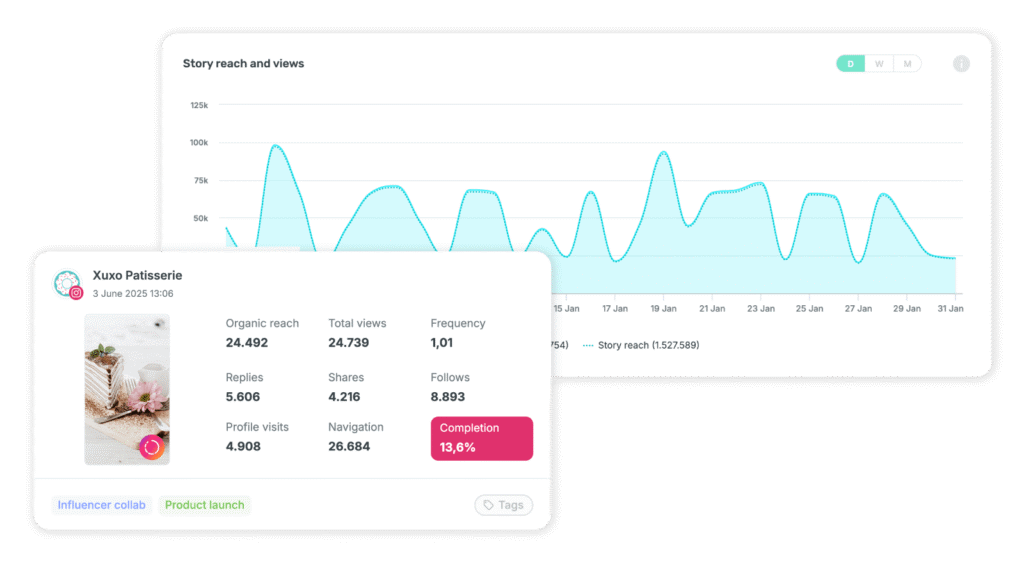Click Frequency value 1,01
The width and height of the screenshot is (1024, 563).
pyautogui.click(x=441, y=343)
